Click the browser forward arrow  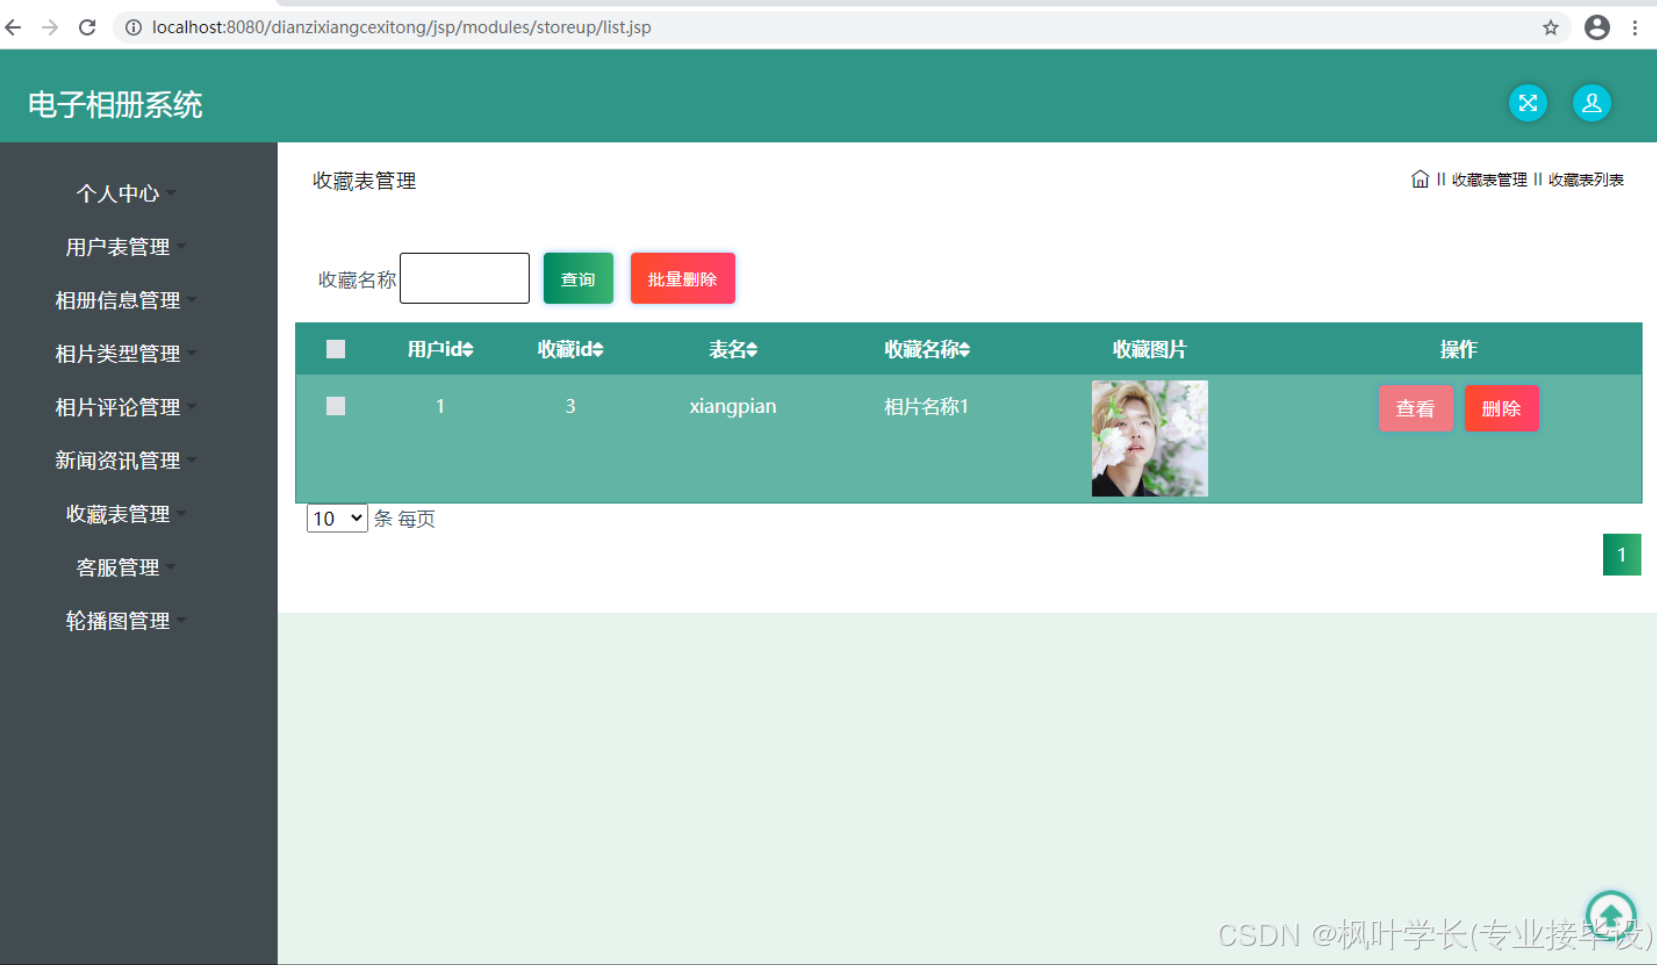click(x=50, y=27)
